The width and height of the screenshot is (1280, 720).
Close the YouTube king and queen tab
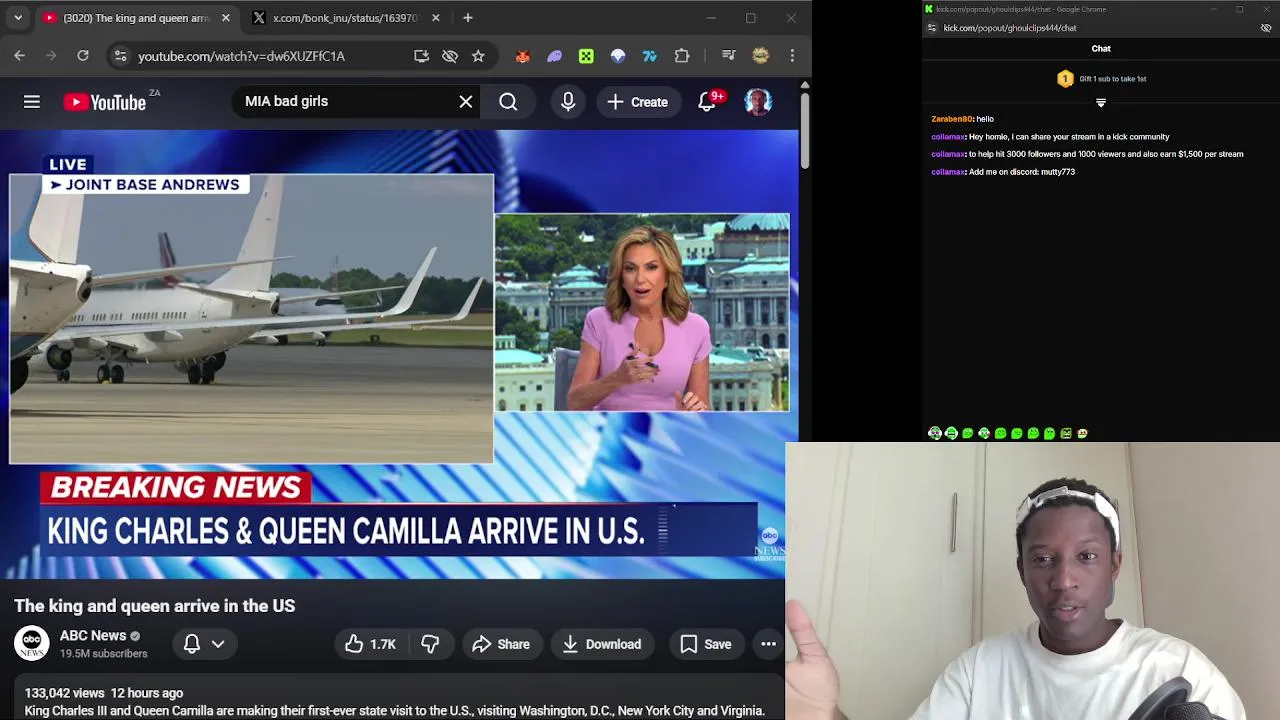[x=226, y=18]
